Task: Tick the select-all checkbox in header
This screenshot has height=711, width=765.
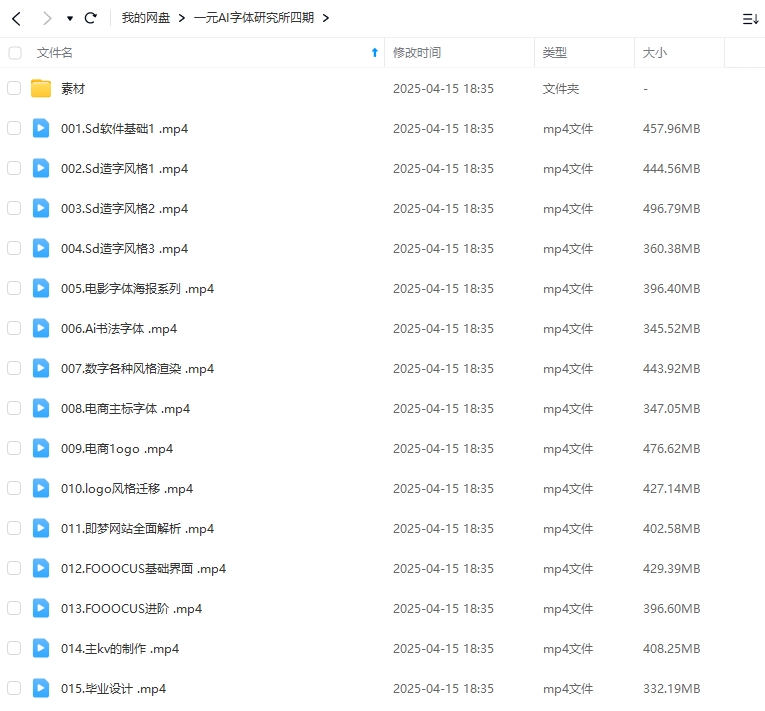Action: 14,52
